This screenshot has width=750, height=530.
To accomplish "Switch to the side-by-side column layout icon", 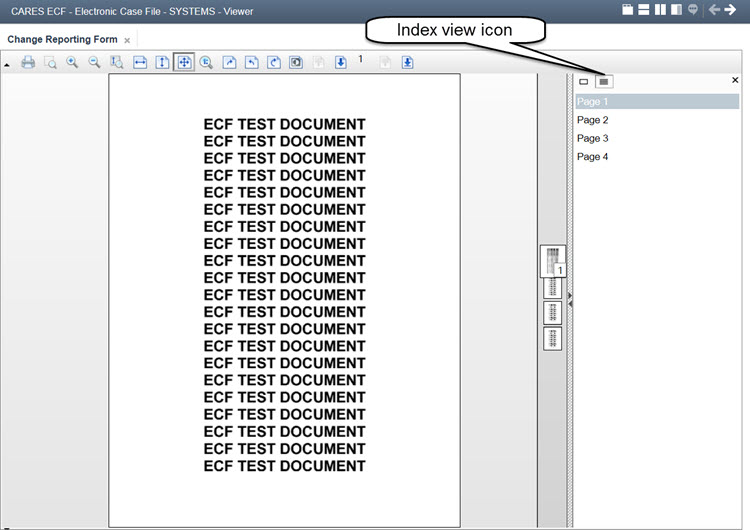I will pyautogui.click(x=660, y=10).
